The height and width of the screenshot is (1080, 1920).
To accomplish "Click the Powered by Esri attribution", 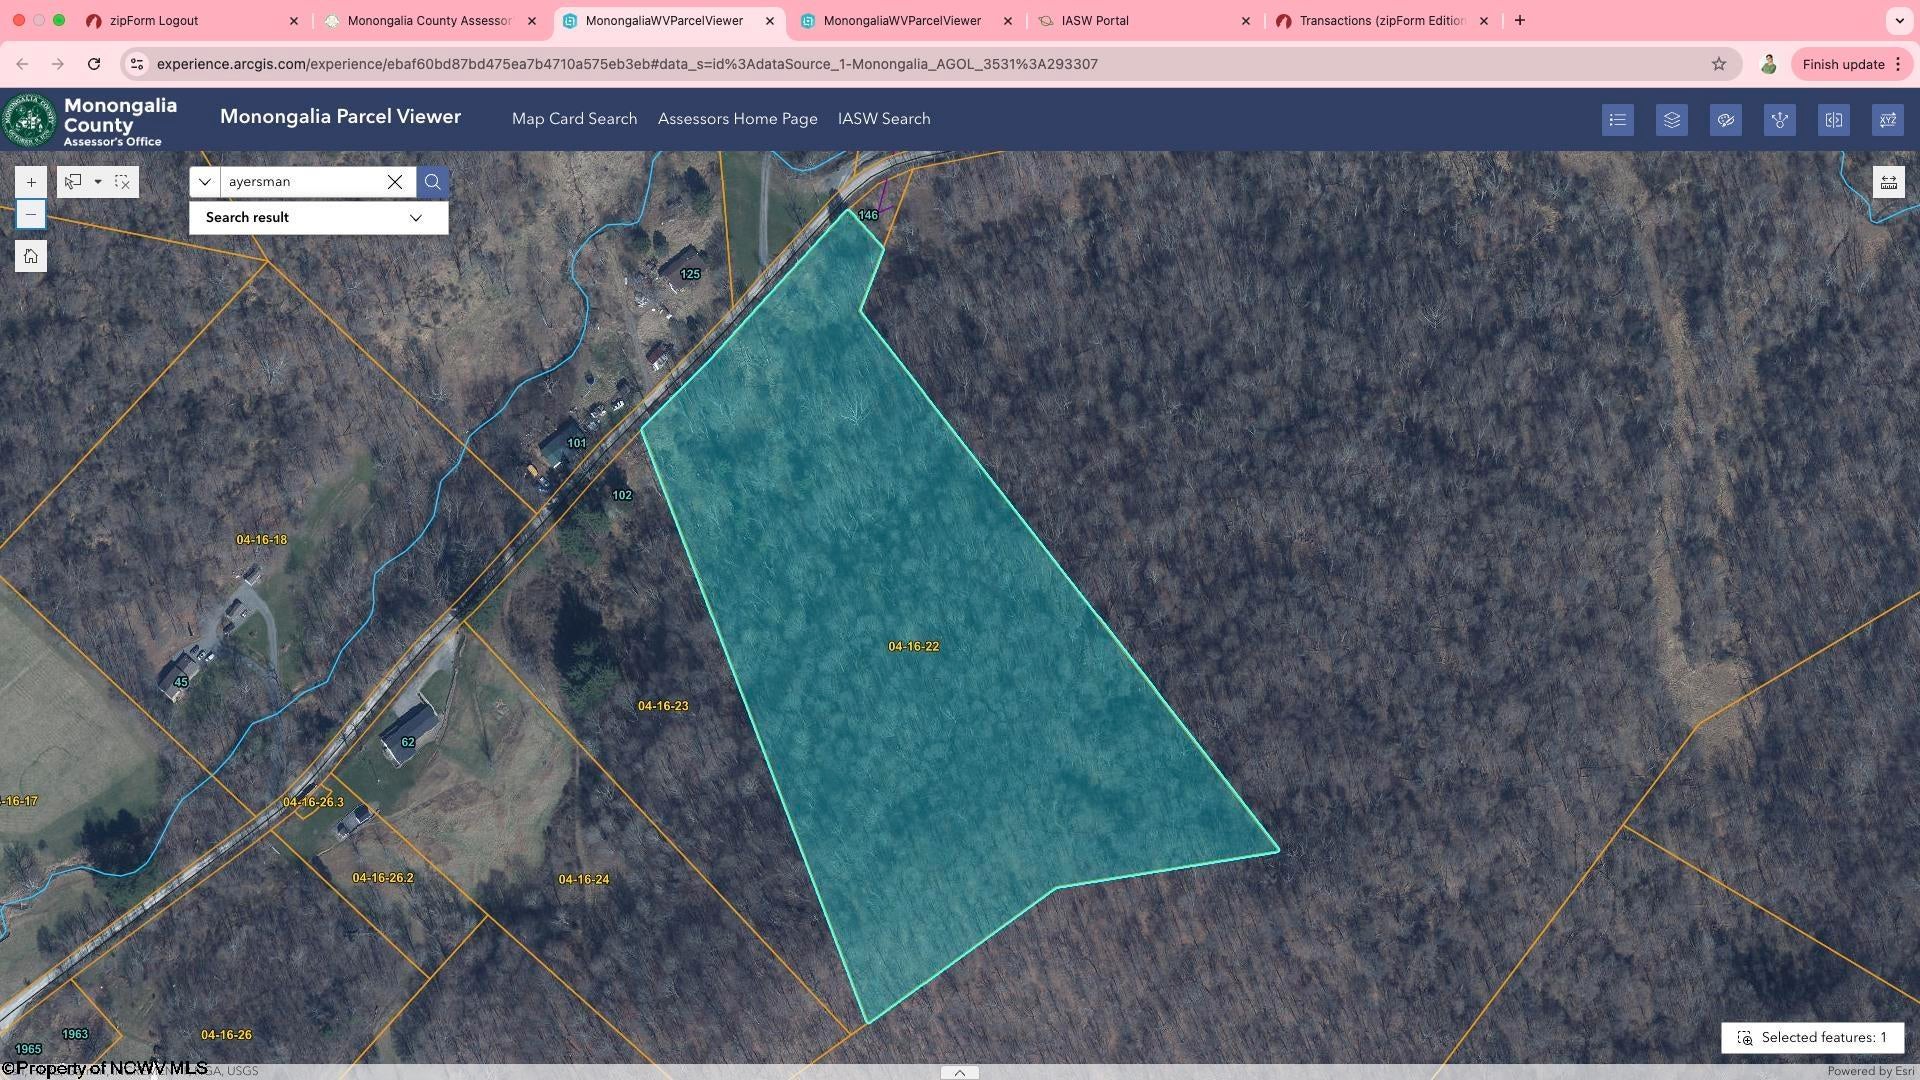I will (1870, 1071).
